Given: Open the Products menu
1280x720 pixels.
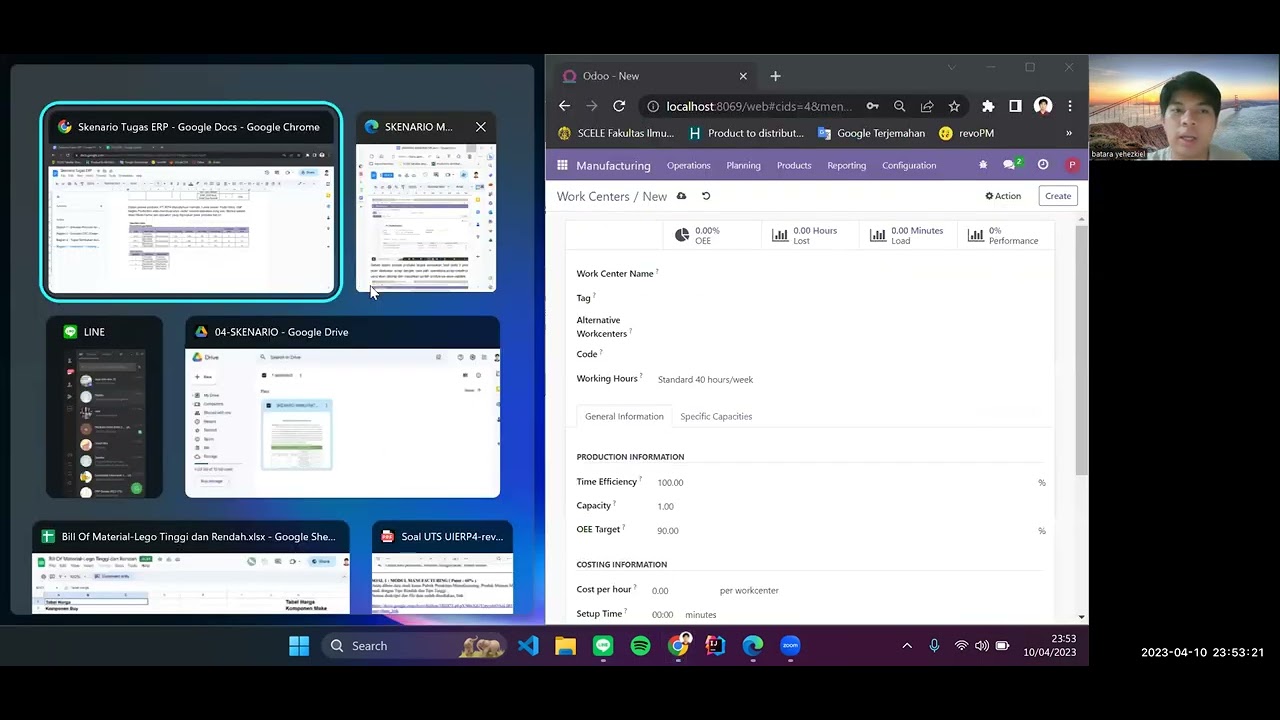Looking at the screenshot, I should 794,165.
